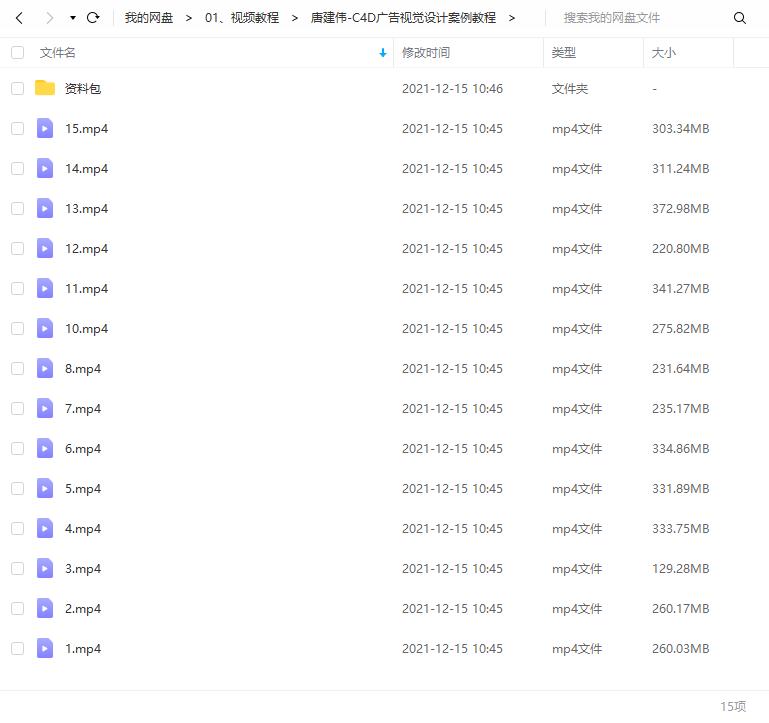769x723 pixels.
Task: Sort files by 修改时间 column
Action: click(x=426, y=53)
